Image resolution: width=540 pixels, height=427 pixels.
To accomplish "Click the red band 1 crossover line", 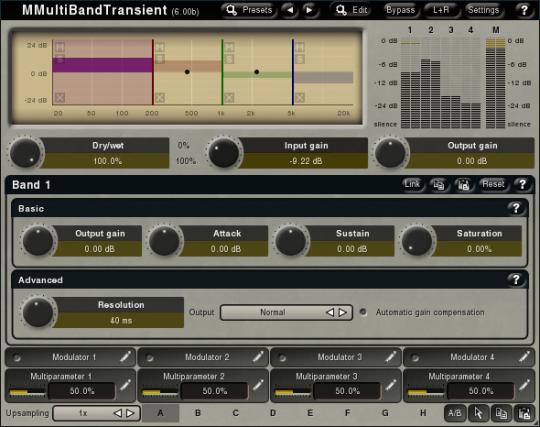I will pos(153,72).
